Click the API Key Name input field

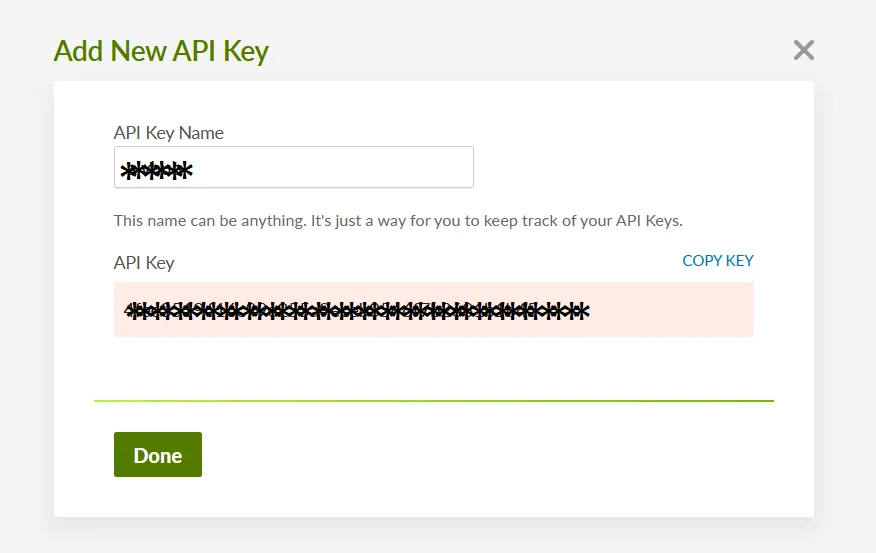[294, 167]
